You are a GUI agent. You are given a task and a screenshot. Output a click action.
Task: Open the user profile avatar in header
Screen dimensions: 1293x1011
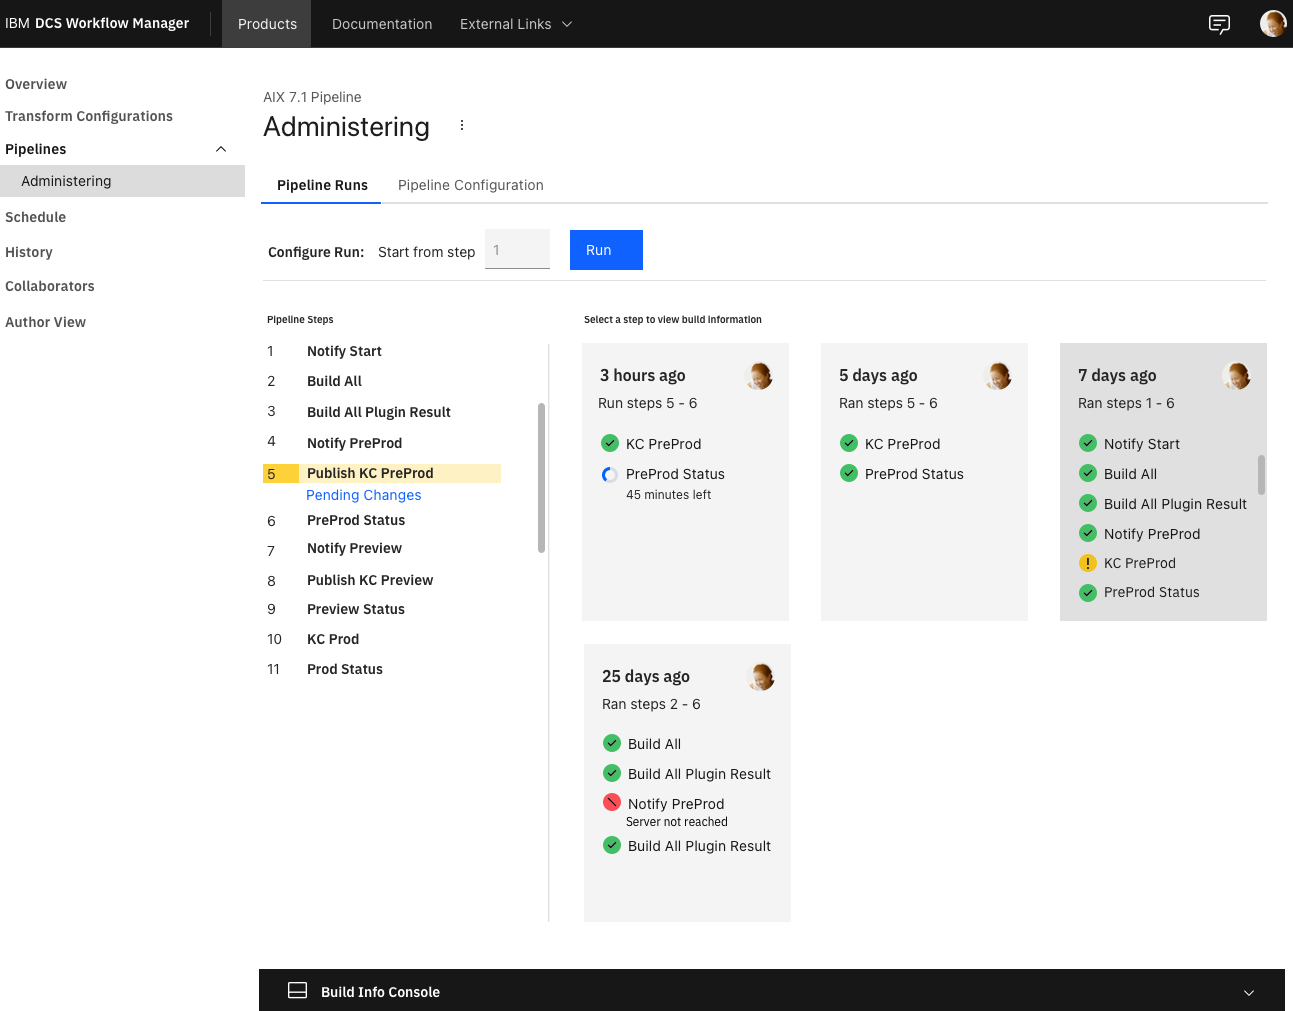tap(1273, 24)
